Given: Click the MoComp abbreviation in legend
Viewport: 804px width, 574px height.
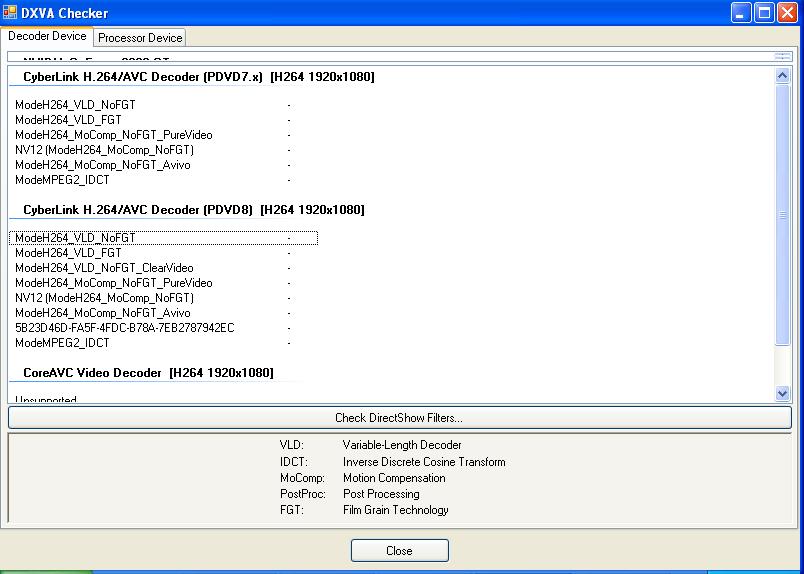Looking at the screenshot, I should click(303, 478).
